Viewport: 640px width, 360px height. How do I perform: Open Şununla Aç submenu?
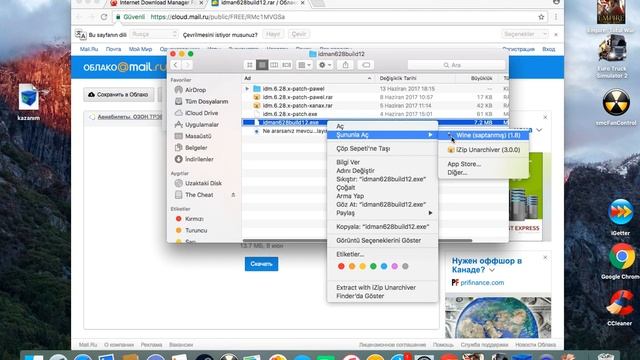382,135
